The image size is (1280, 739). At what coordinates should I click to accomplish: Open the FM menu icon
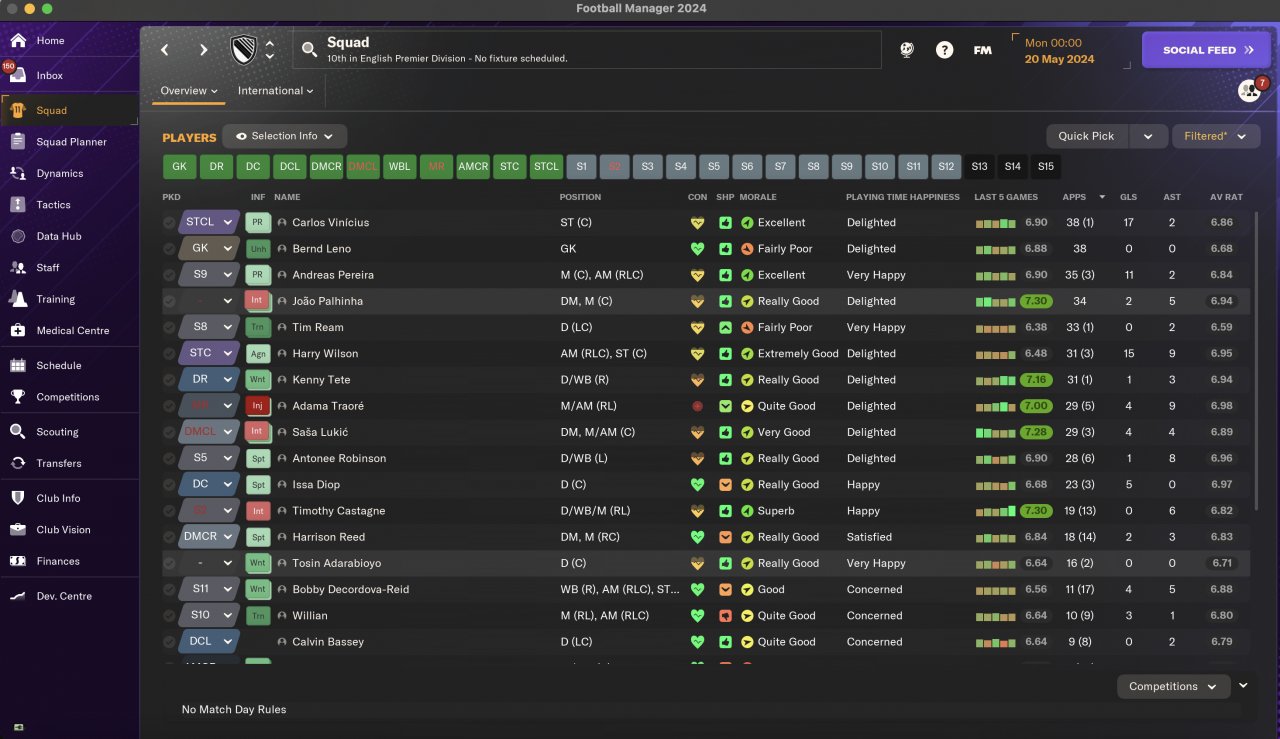983,50
